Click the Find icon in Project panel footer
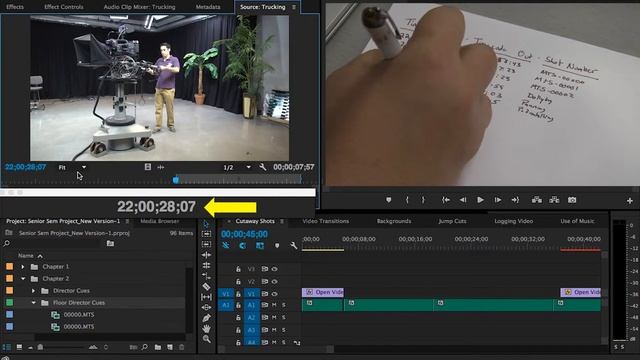The height and width of the screenshot is (360, 640). (x=144, y=347)
